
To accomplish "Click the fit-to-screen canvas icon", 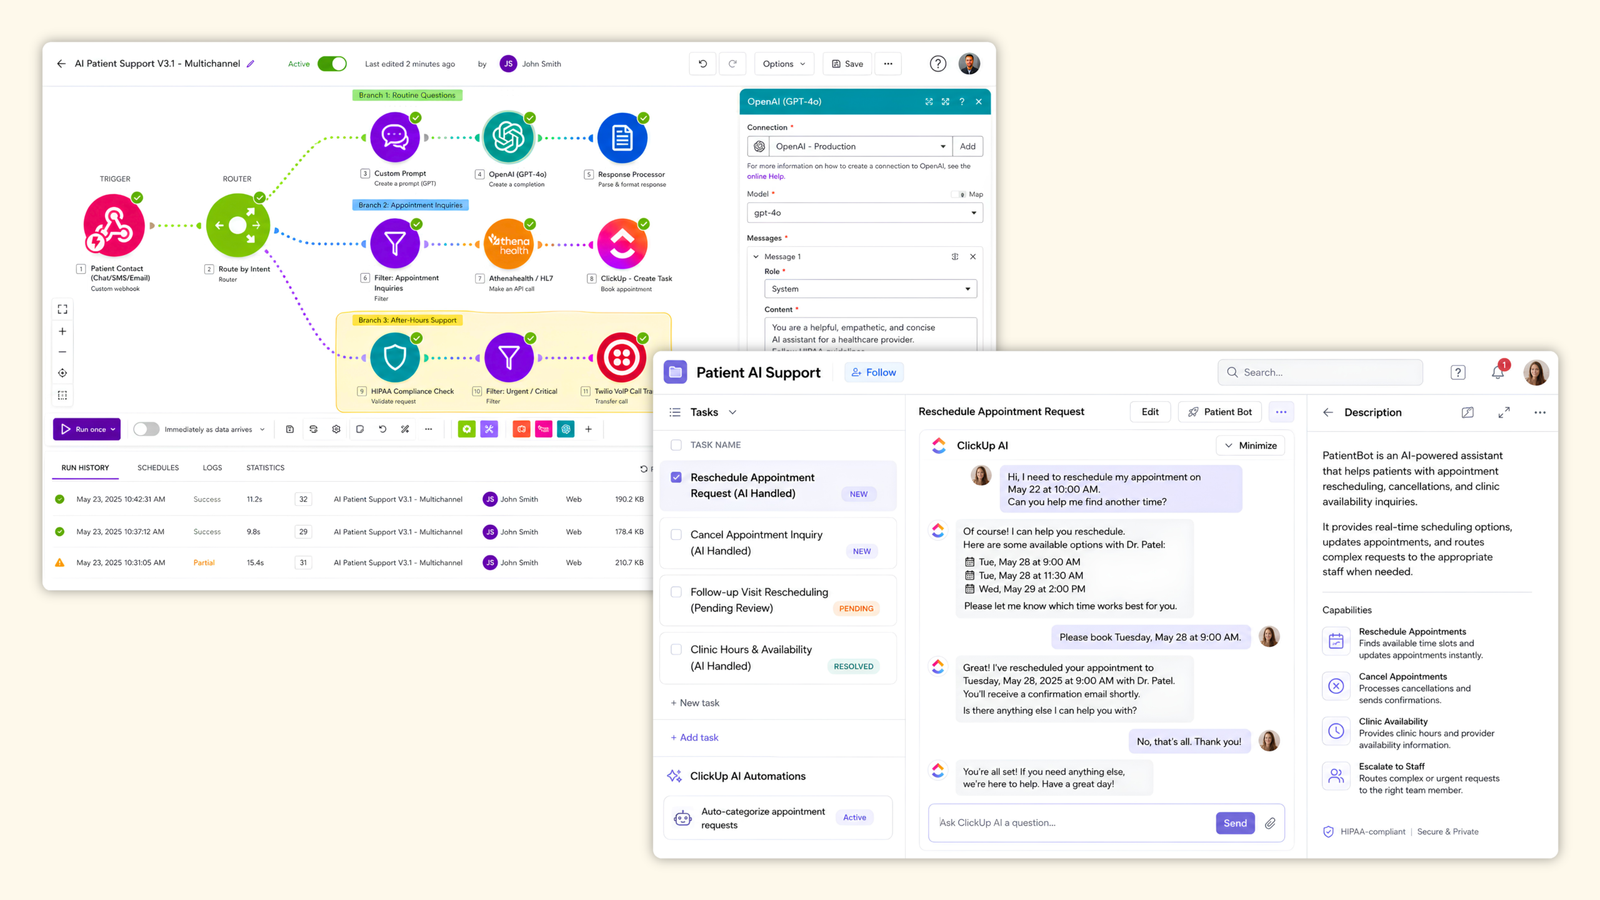I will 62,310.
